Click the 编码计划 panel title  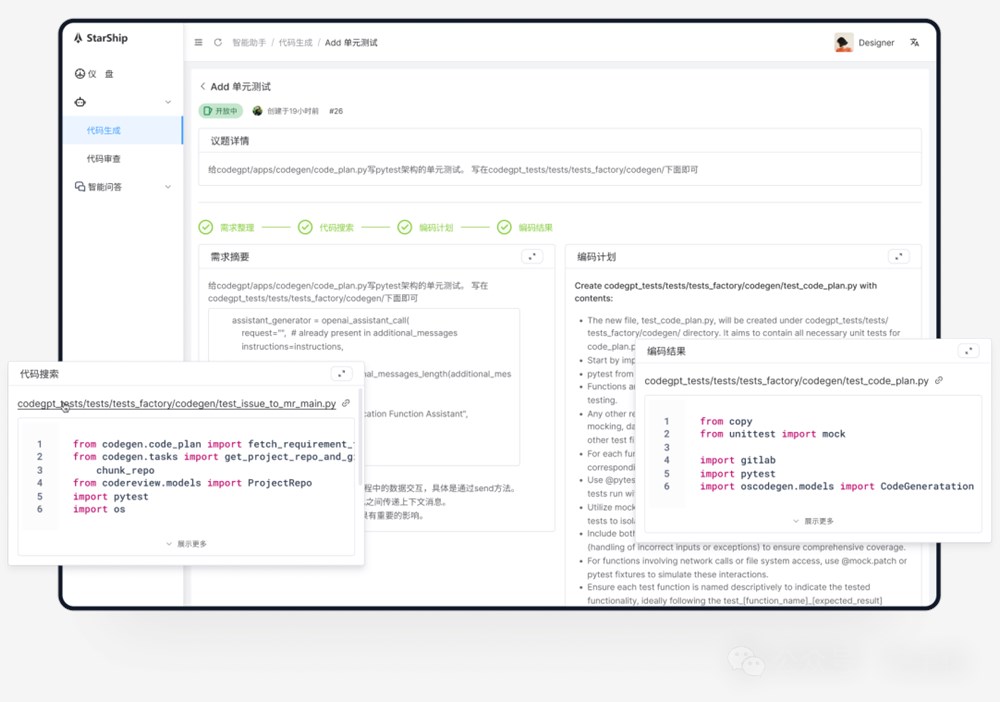(x=596, y=257)
